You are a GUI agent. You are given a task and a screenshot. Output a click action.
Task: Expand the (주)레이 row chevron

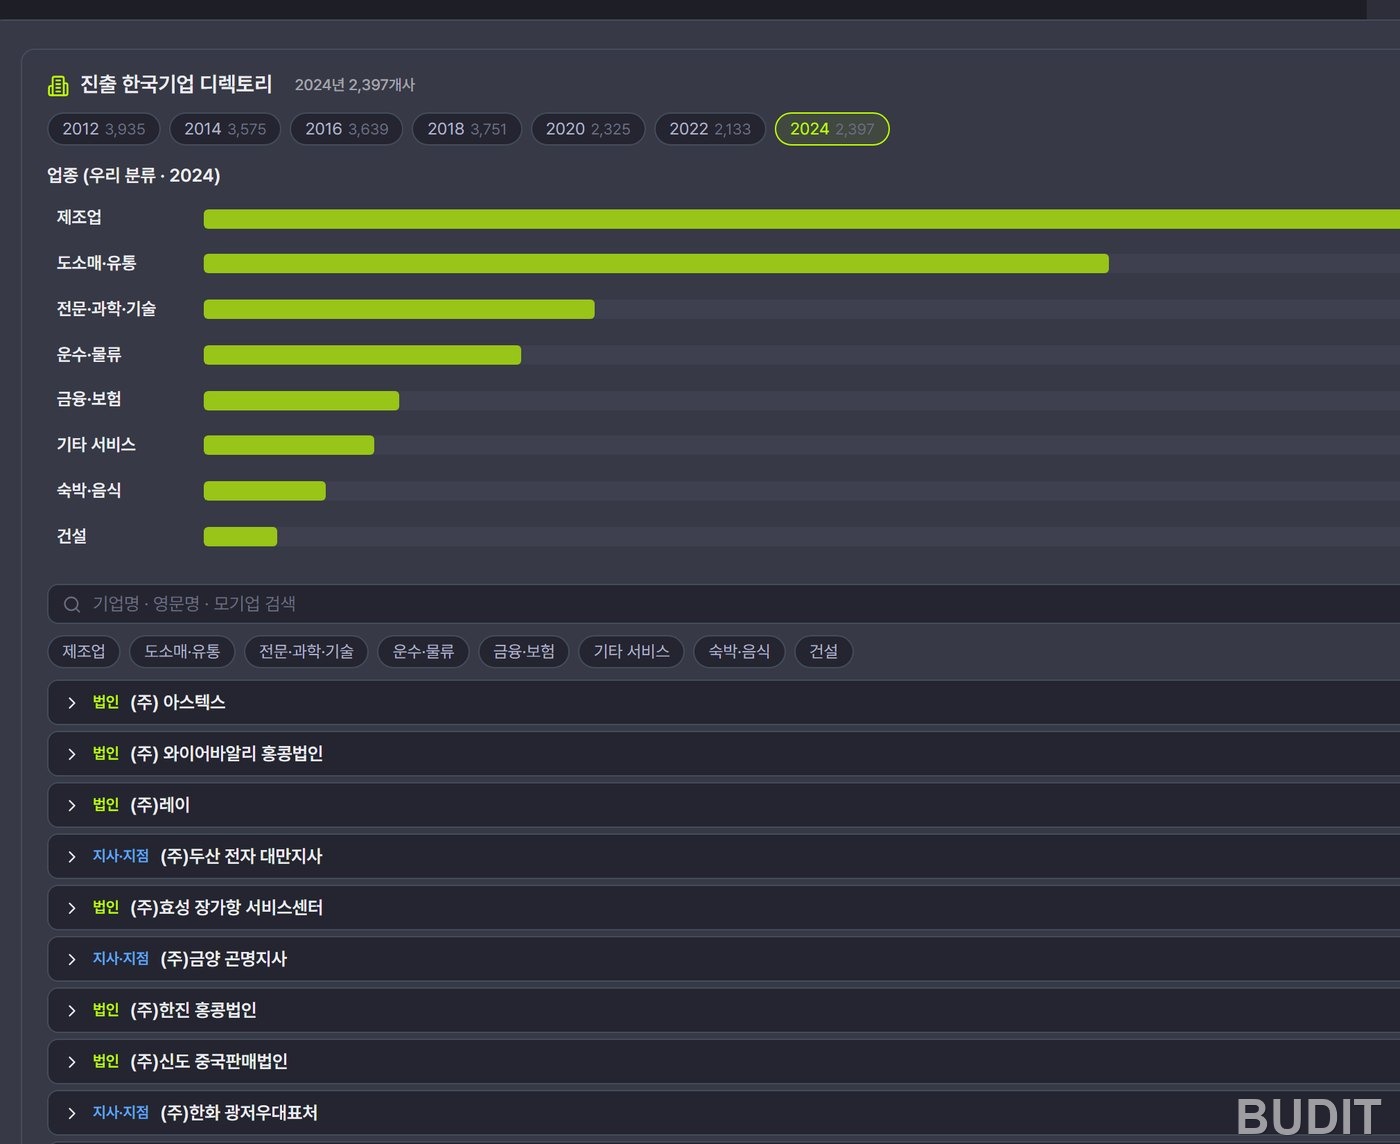click(x=72, y=806)
